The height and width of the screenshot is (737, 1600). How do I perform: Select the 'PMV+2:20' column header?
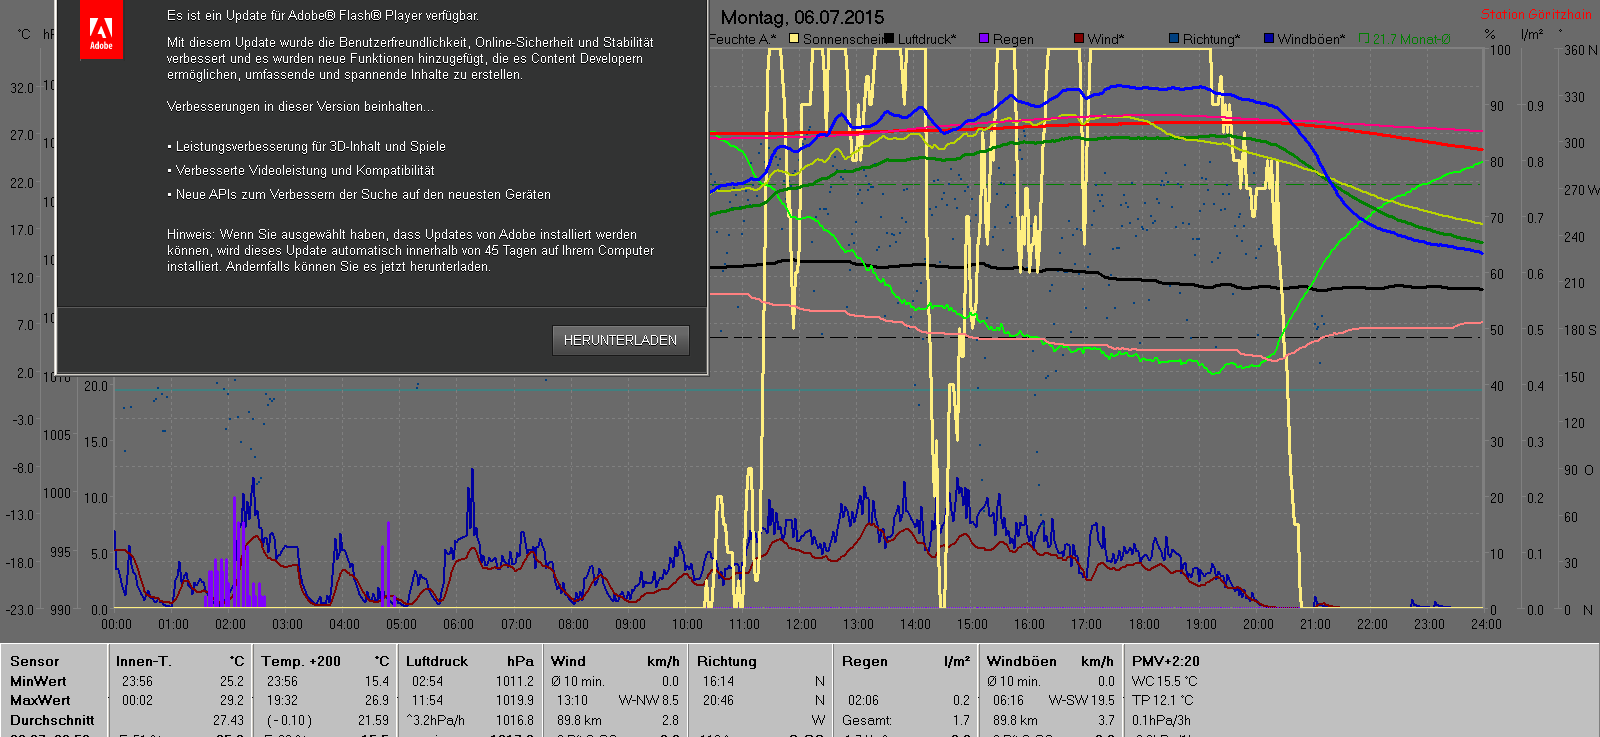click(x=1166, y=661)
